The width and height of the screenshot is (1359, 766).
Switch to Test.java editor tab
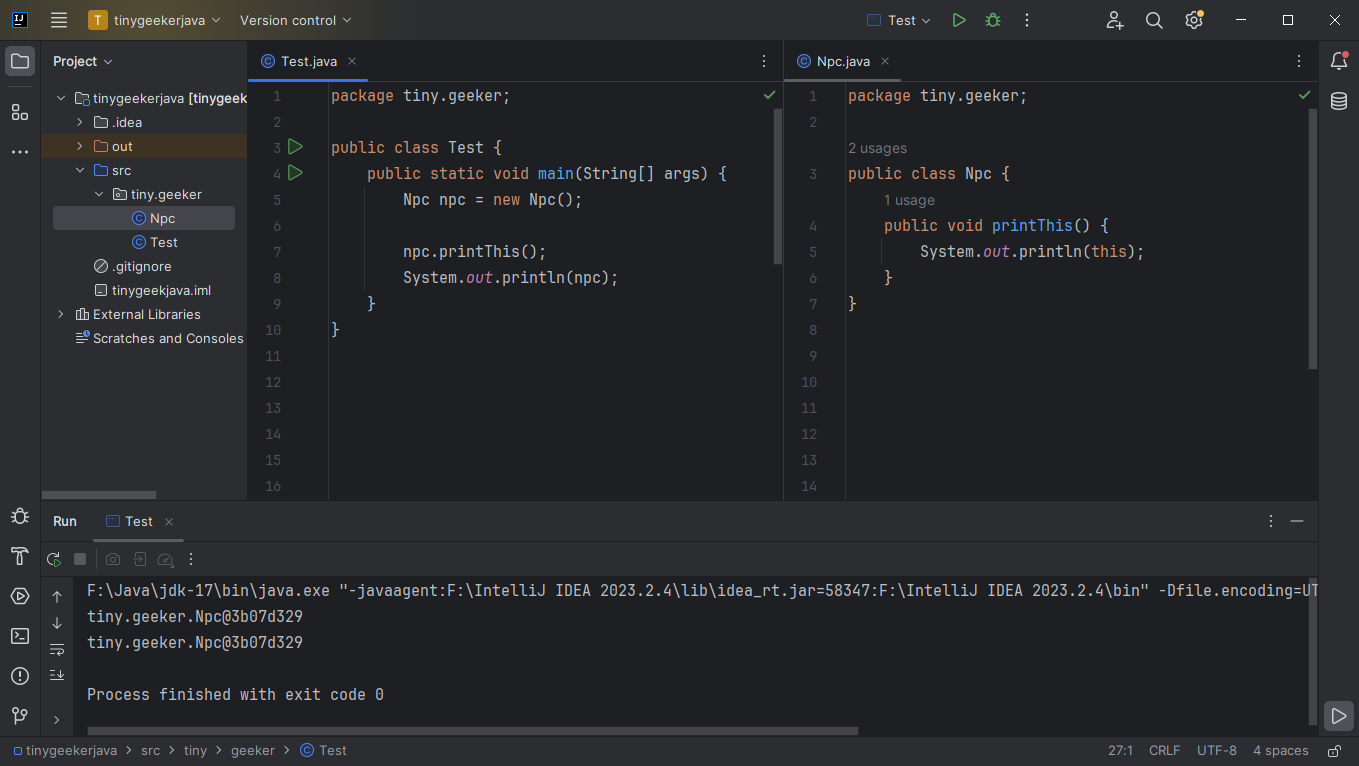(309, 61)
